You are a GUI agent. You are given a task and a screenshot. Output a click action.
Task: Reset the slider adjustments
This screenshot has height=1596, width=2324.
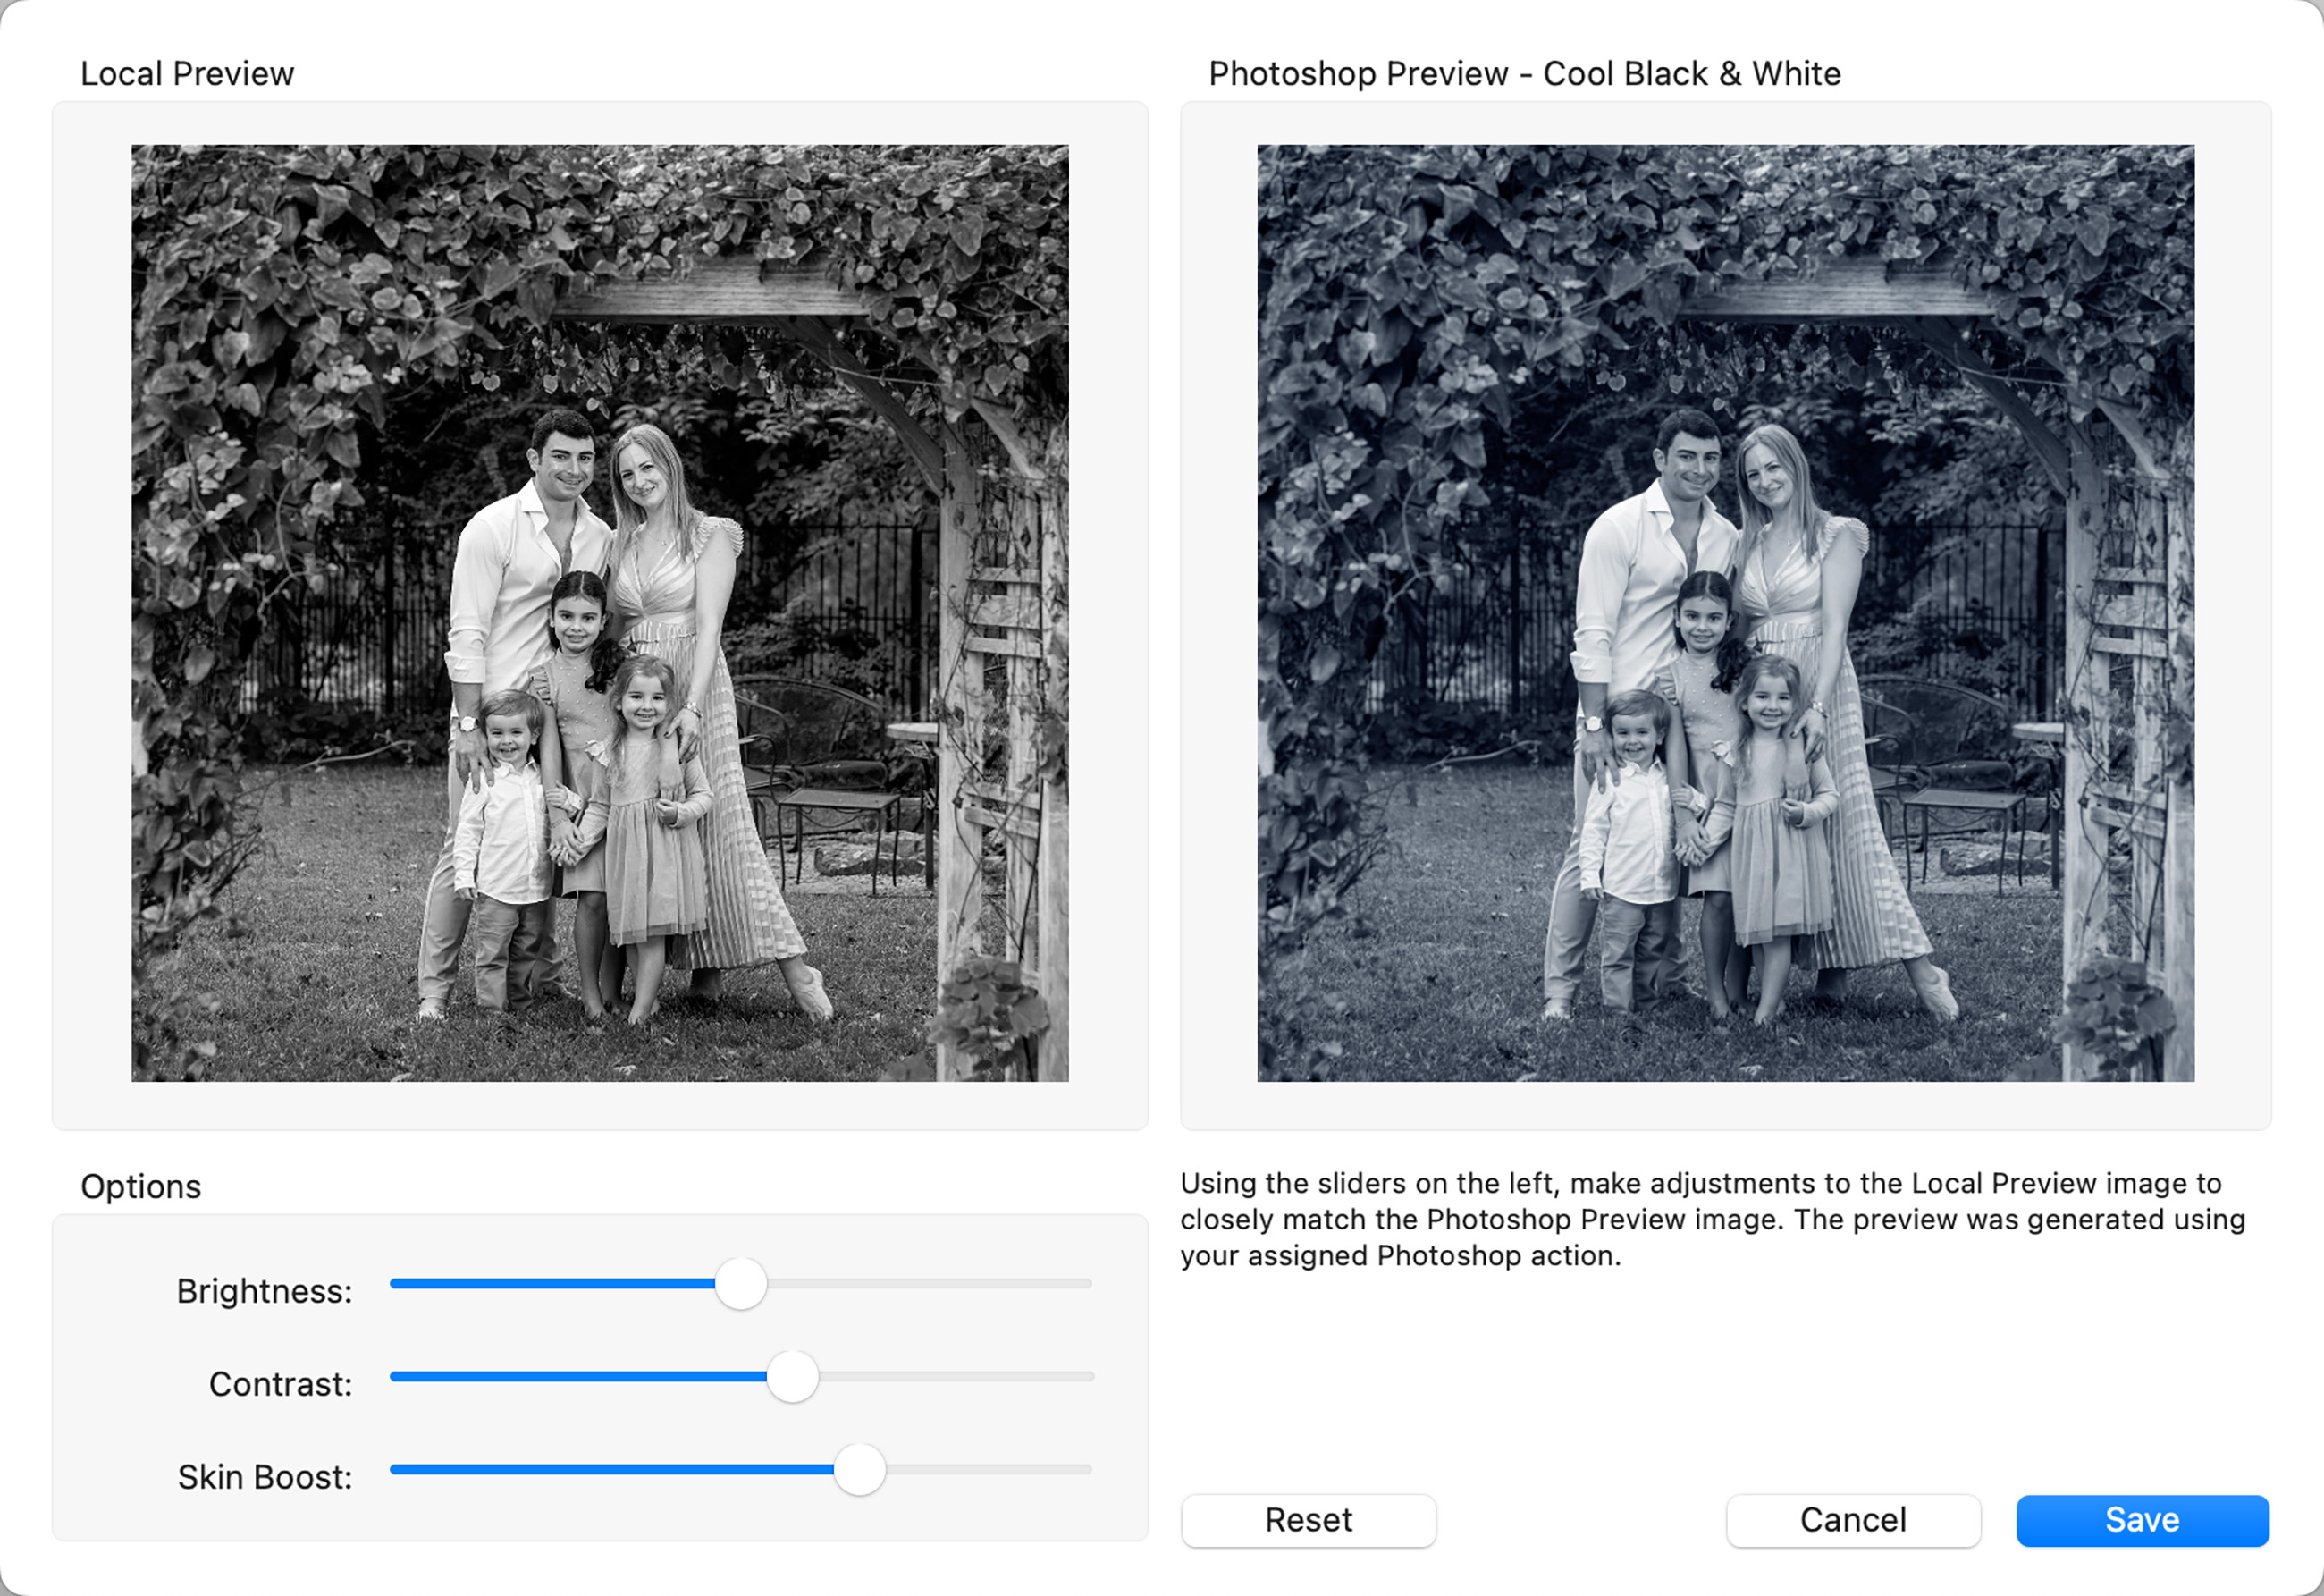pyautogui.click(x=1308, y=1520)
